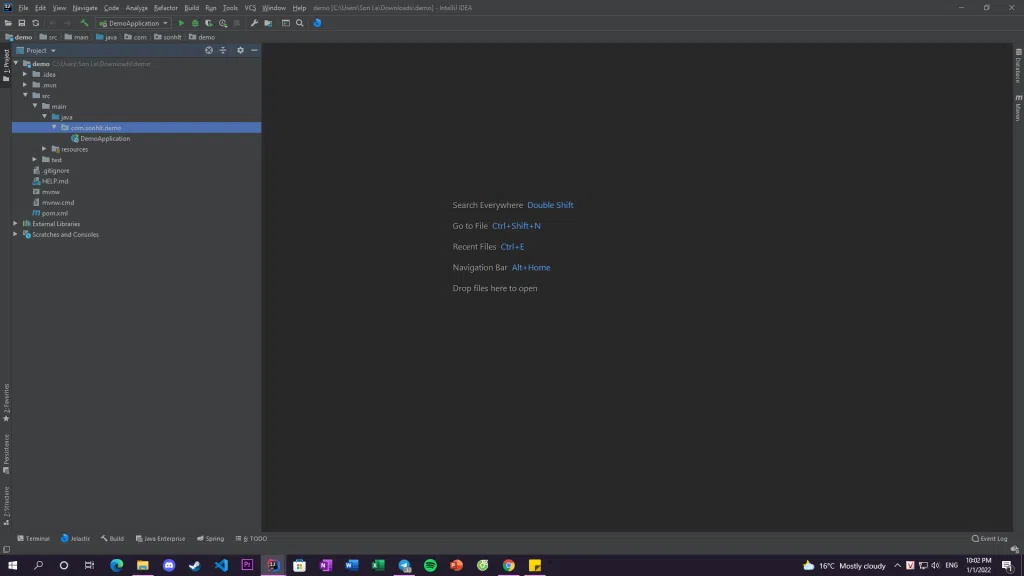Open Spotify from the Windows taskbar

(430, 565)
